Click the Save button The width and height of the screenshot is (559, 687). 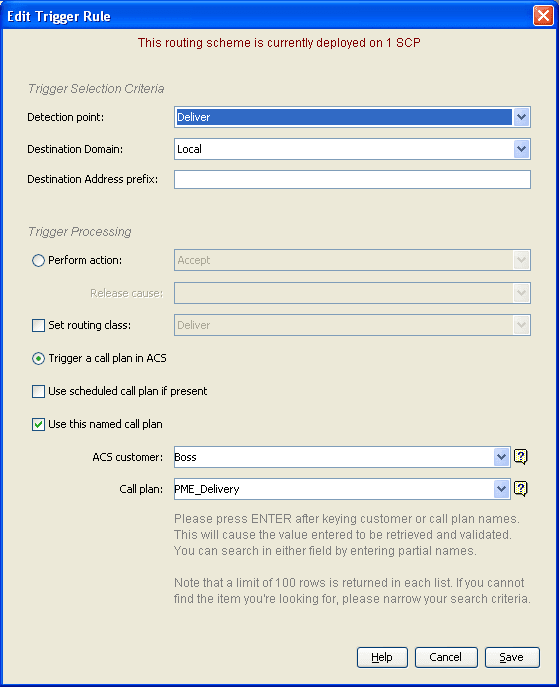(x=512, y=657)
